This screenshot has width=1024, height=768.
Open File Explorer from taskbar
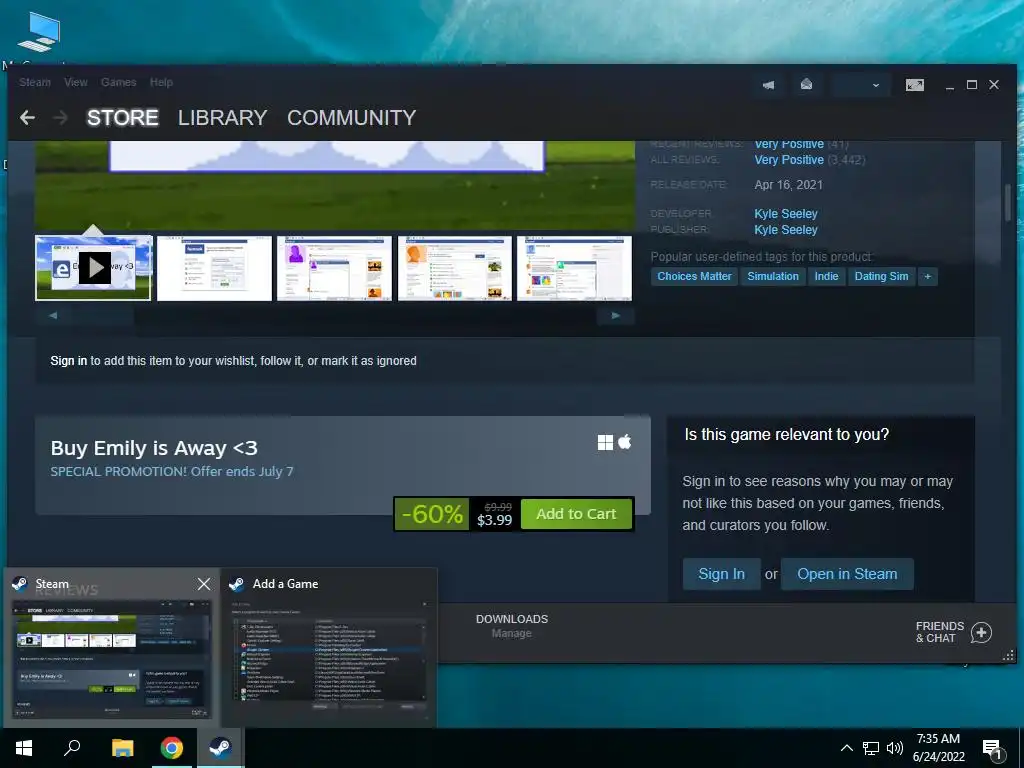pos(122,748)
